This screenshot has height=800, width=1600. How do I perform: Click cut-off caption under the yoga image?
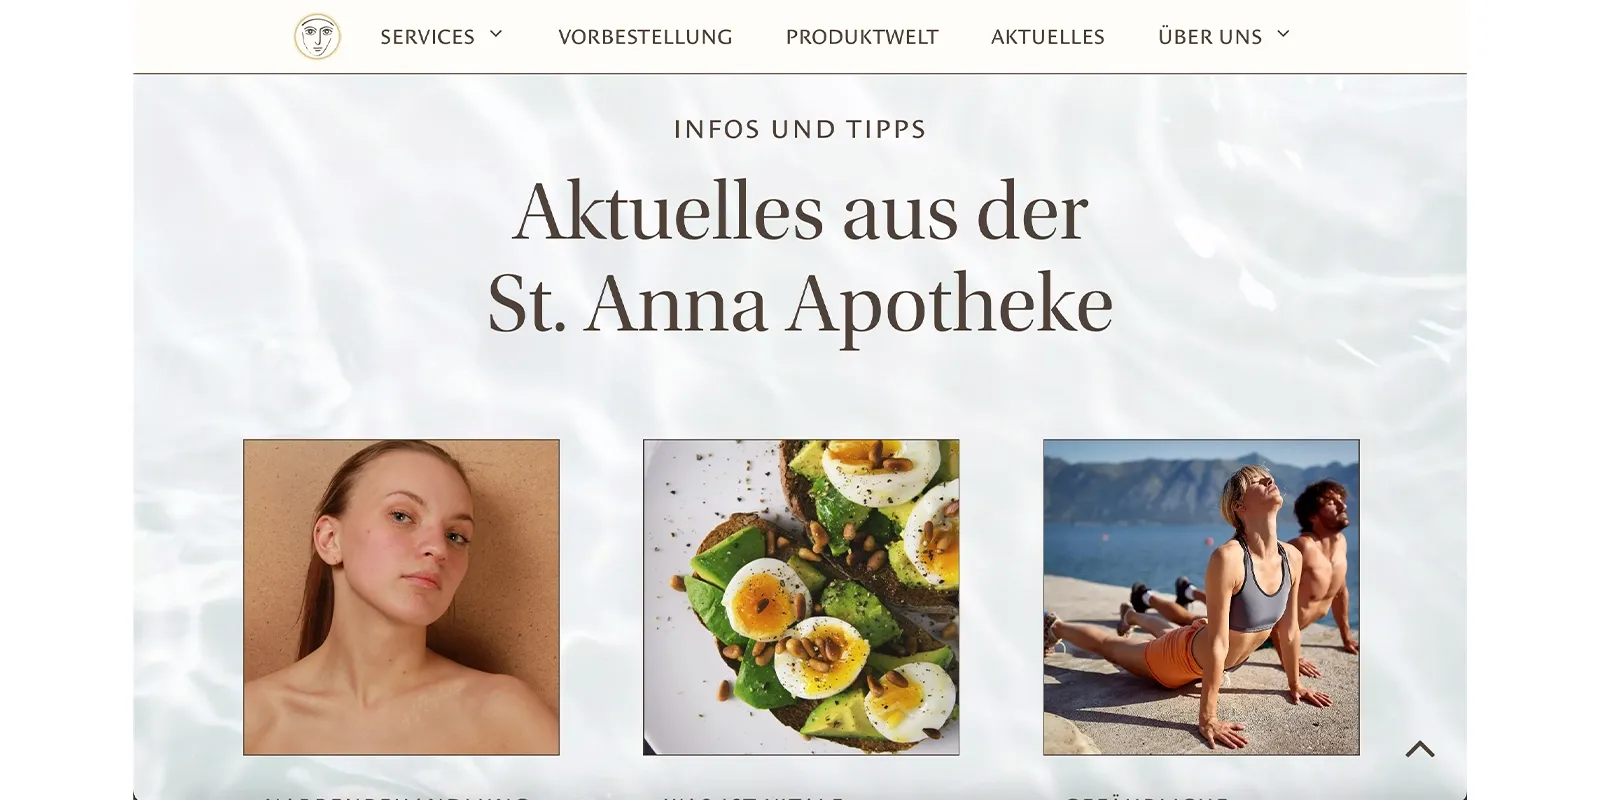click(x=1146, y=796)
